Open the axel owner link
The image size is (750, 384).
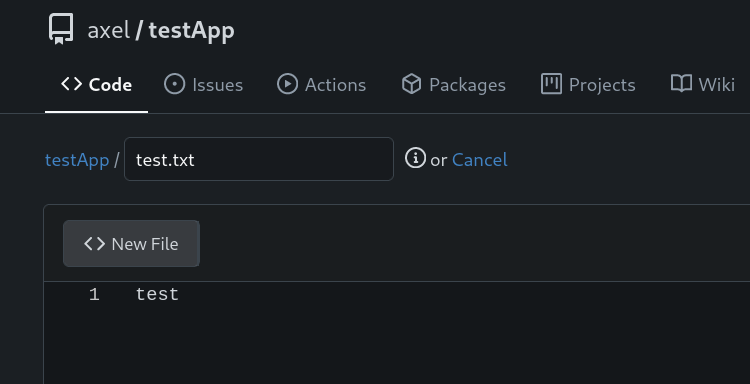tap(109, 30)
